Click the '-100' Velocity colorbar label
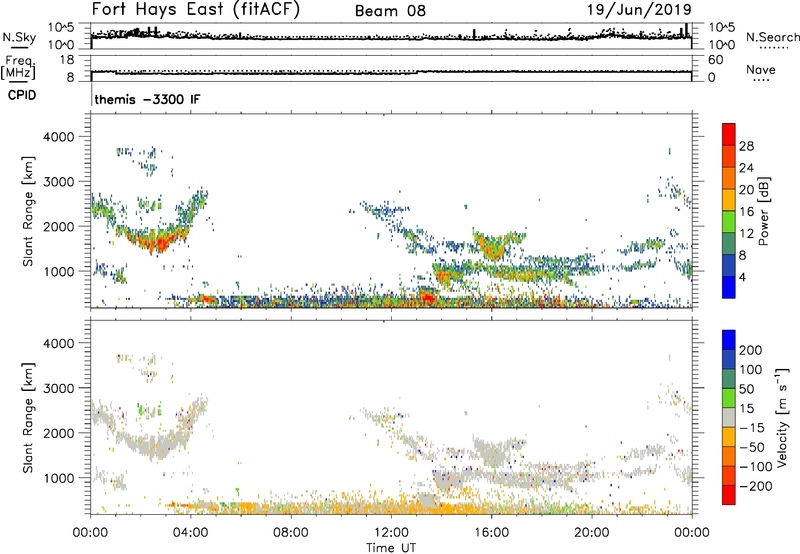The image size is (800, 554). coord(756,467)
